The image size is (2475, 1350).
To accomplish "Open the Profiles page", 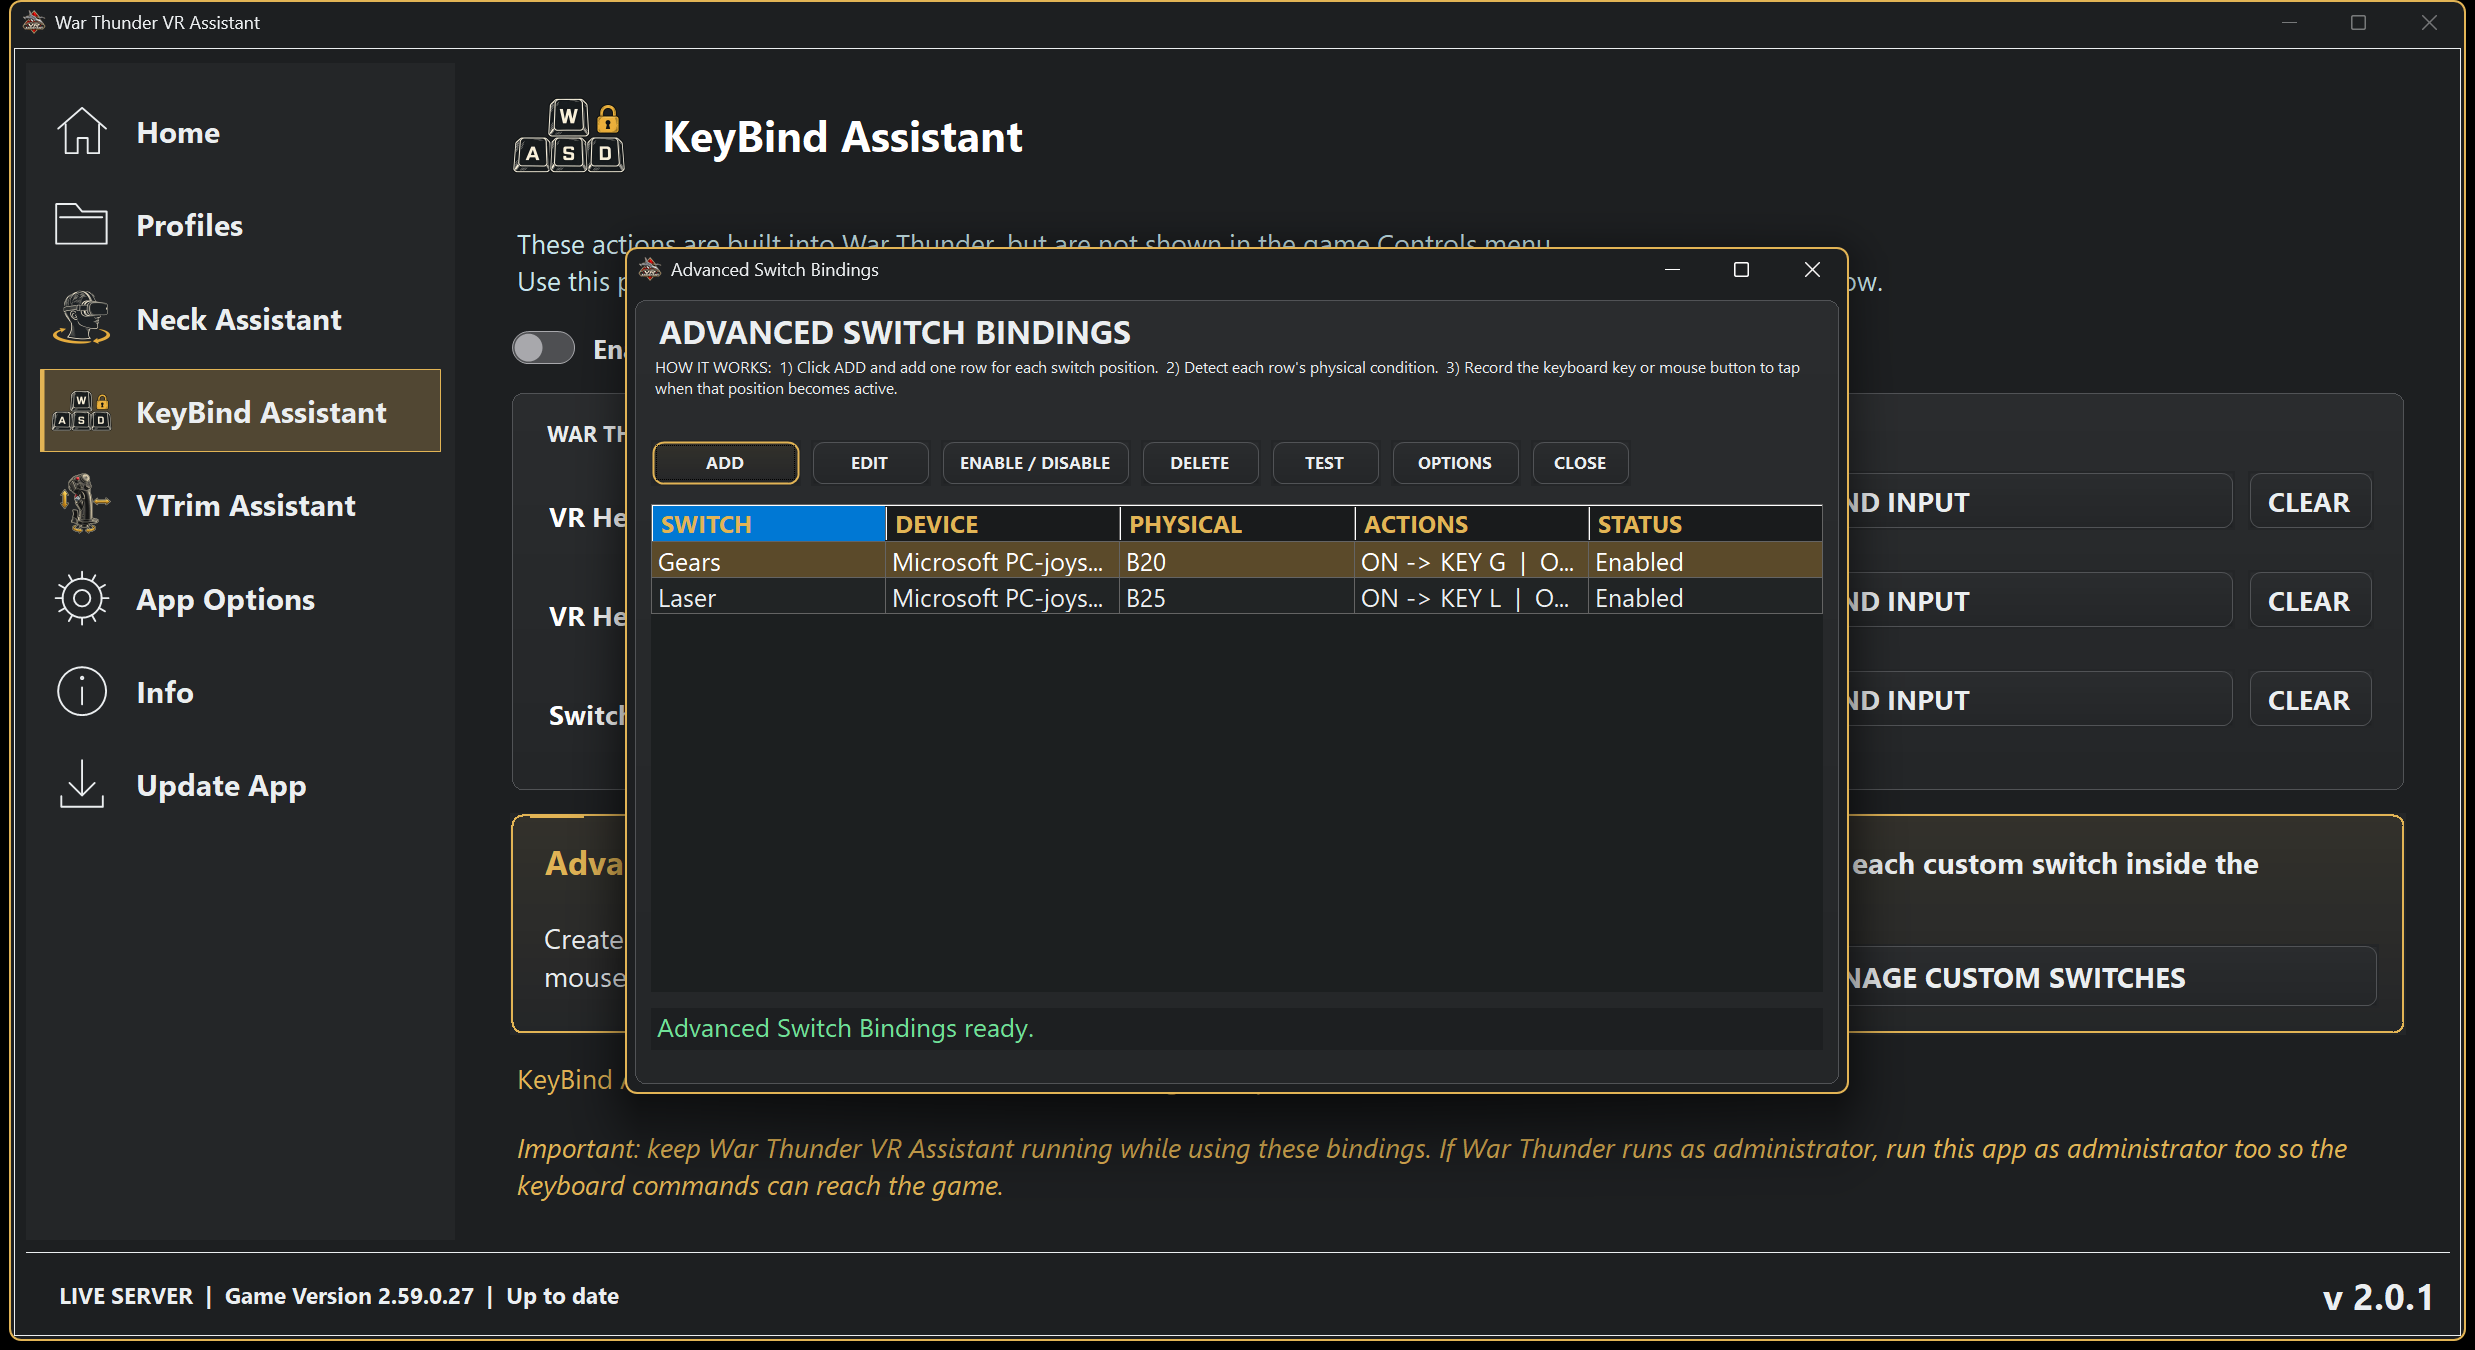I will [x=240, y=225].
